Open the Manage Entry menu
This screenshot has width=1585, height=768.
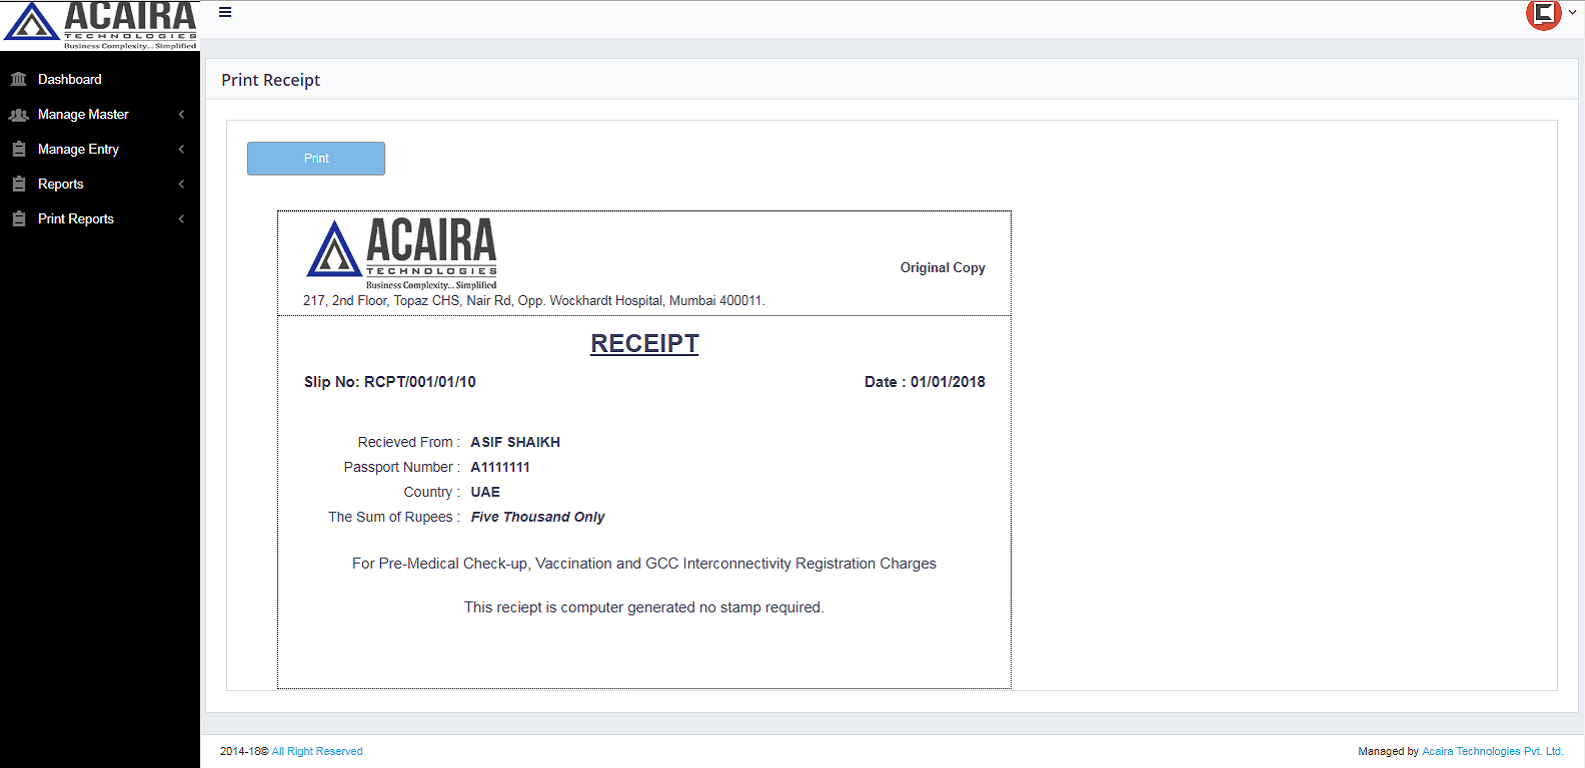tap(78, 149)
